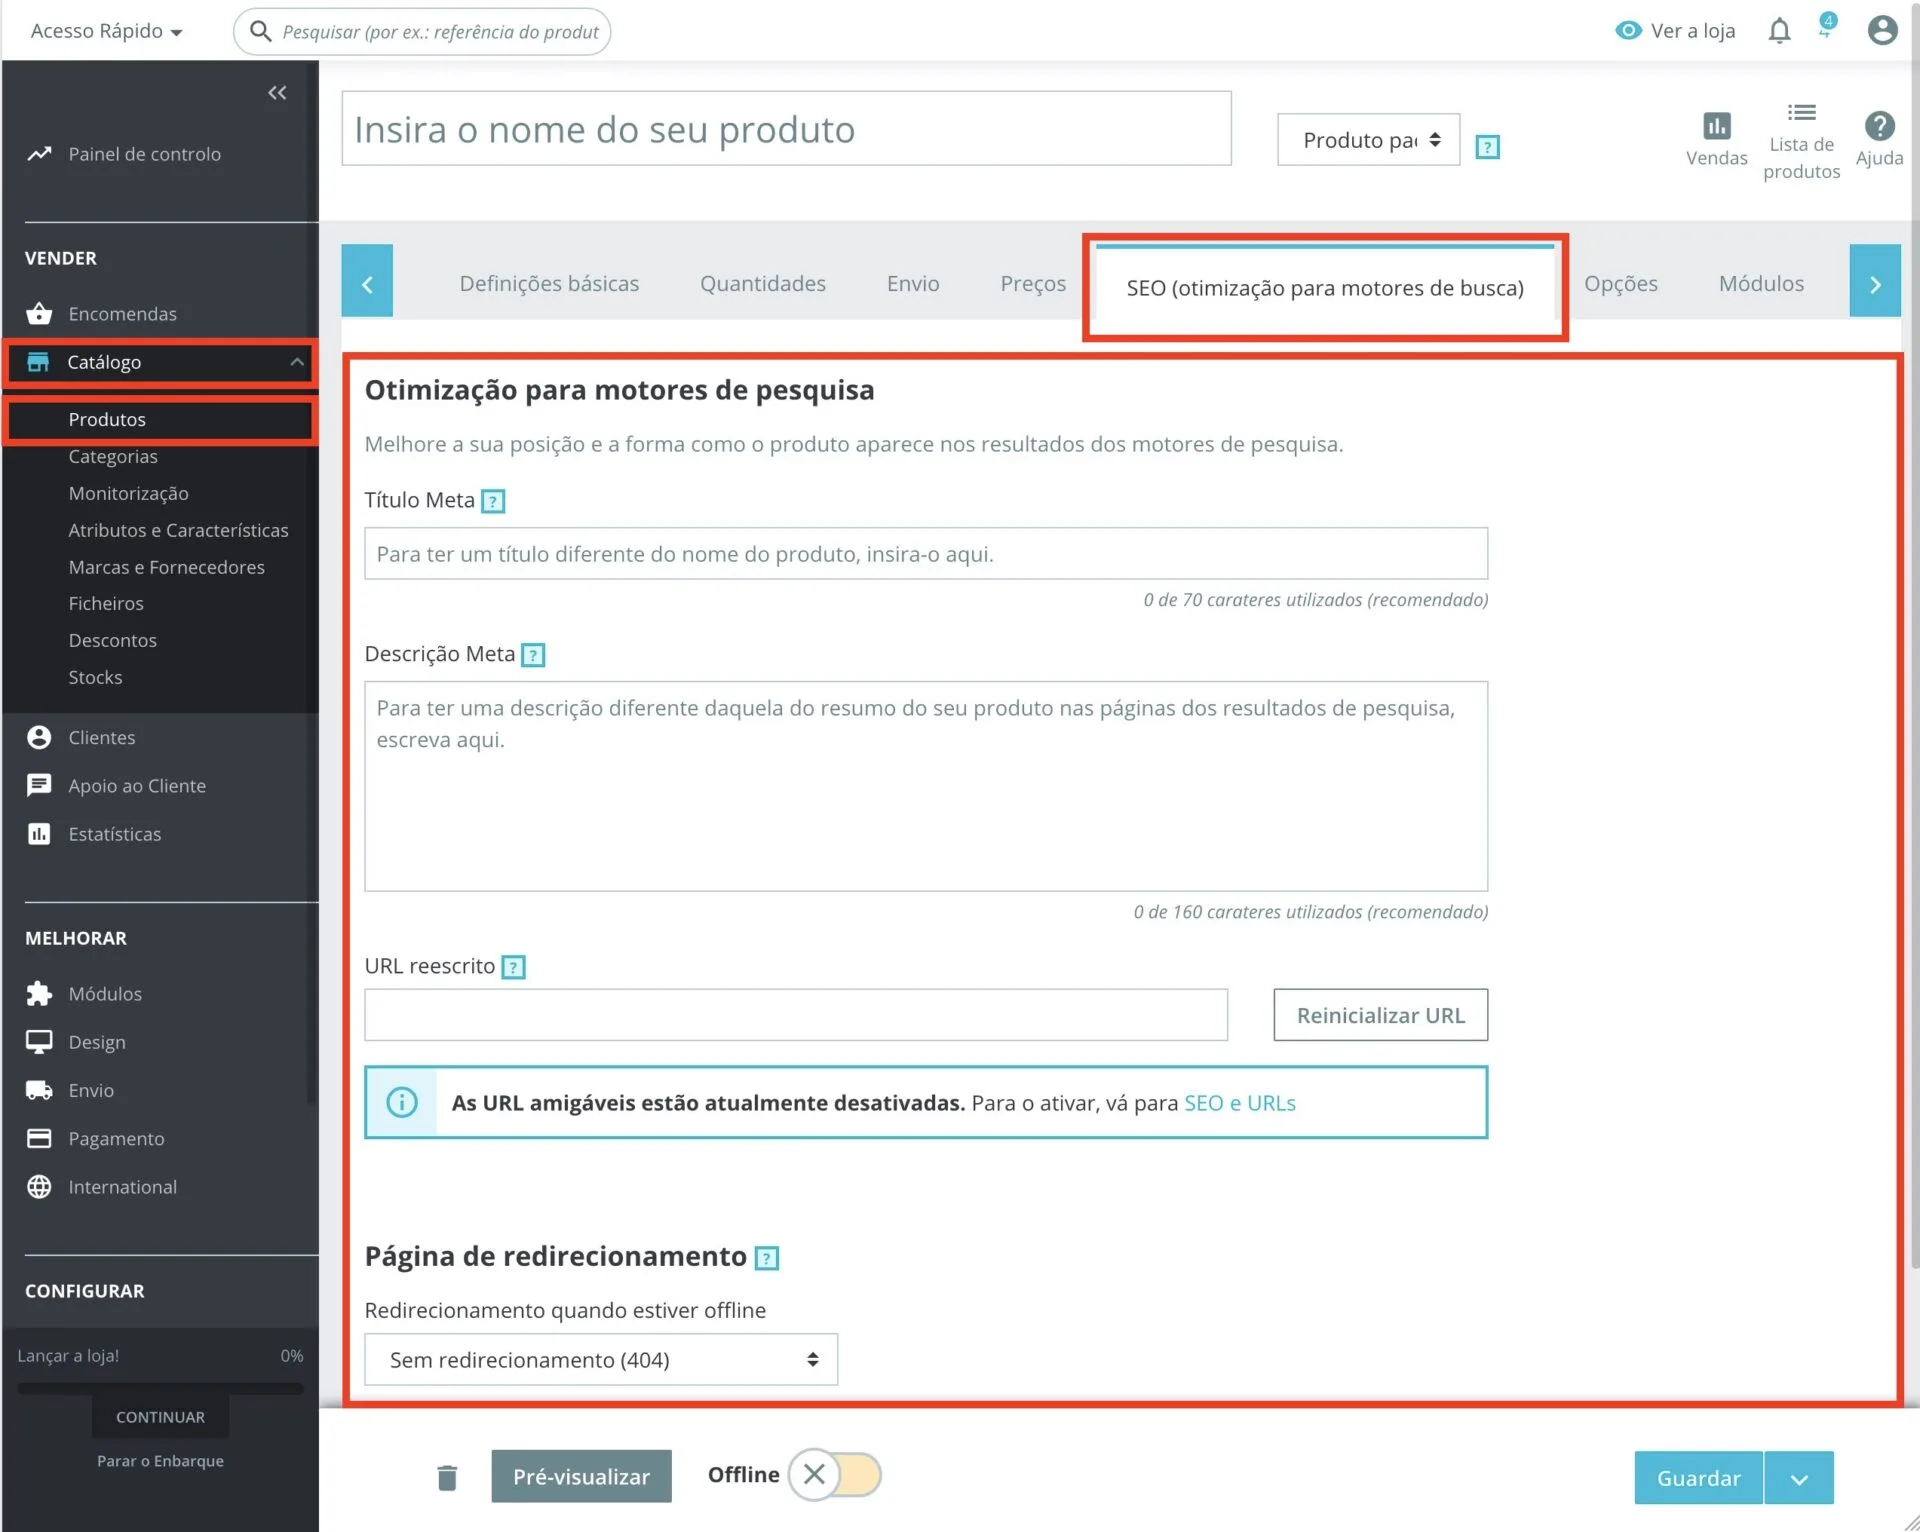
Task: Click the notifications bell icon
Action: click(1778, 31)
